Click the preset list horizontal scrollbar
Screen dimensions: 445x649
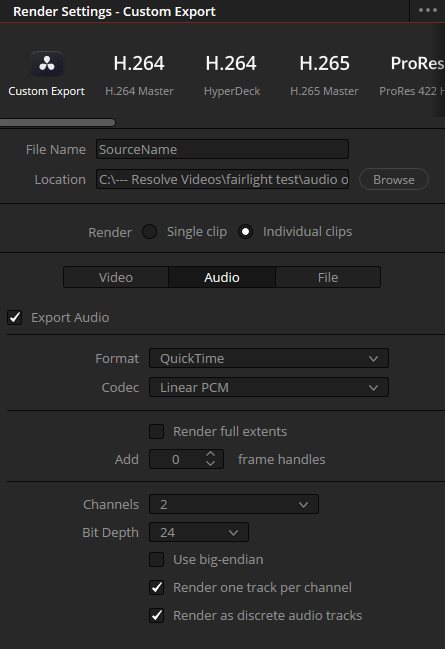pos(58,123)
